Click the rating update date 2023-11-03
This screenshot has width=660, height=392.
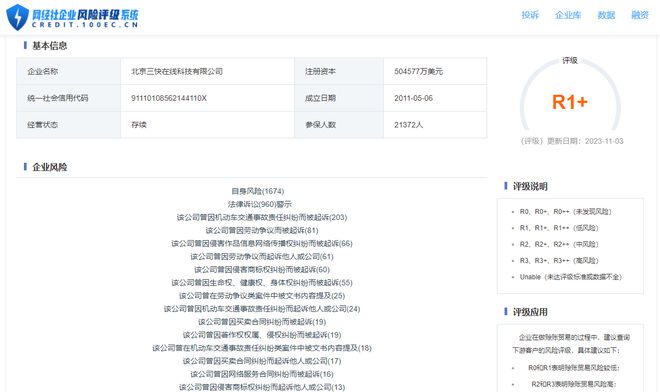tap(604, 141)
